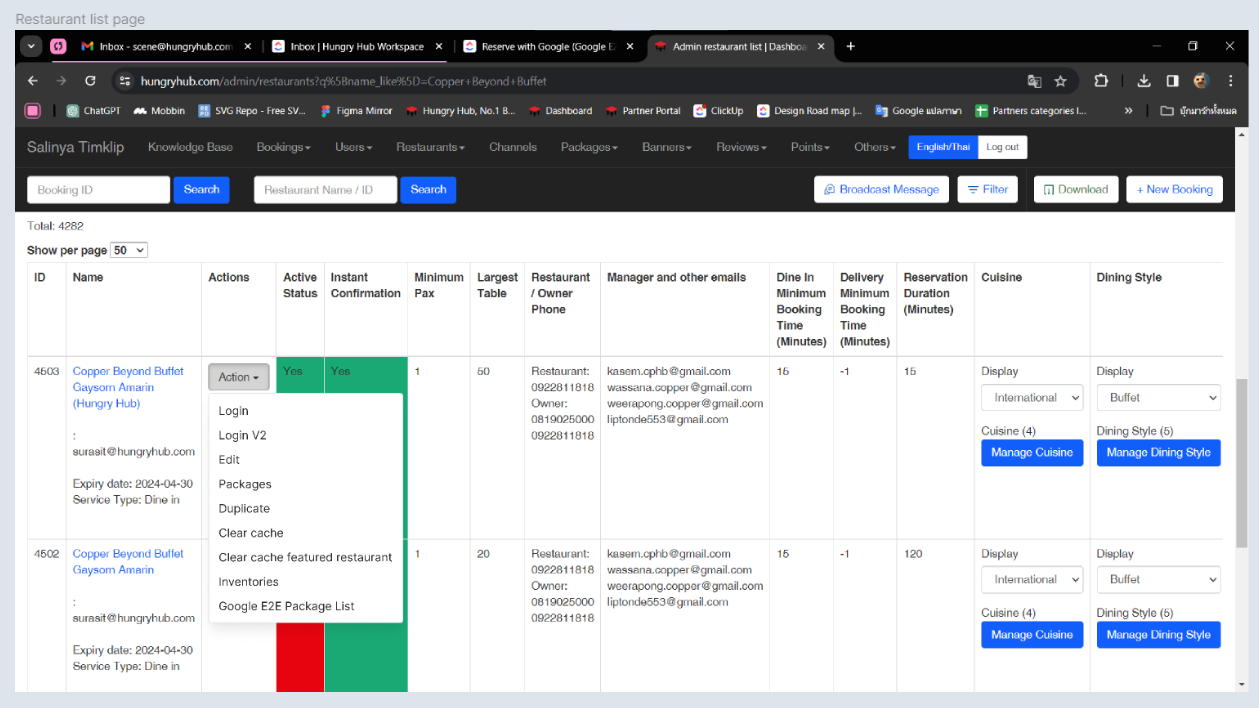Choose Google E2E Package List option
This screenshot has width=1259, height=708.
point(287,606)
